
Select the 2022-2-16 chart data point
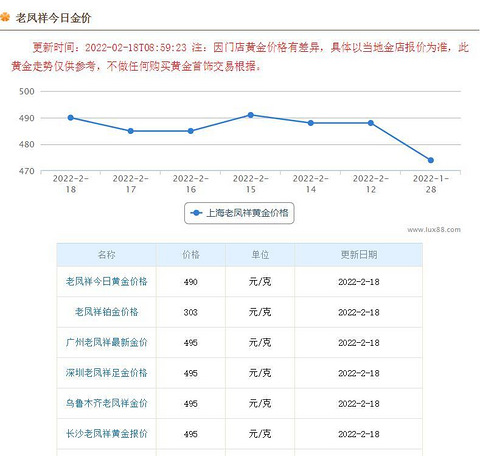tap(191, 131)
